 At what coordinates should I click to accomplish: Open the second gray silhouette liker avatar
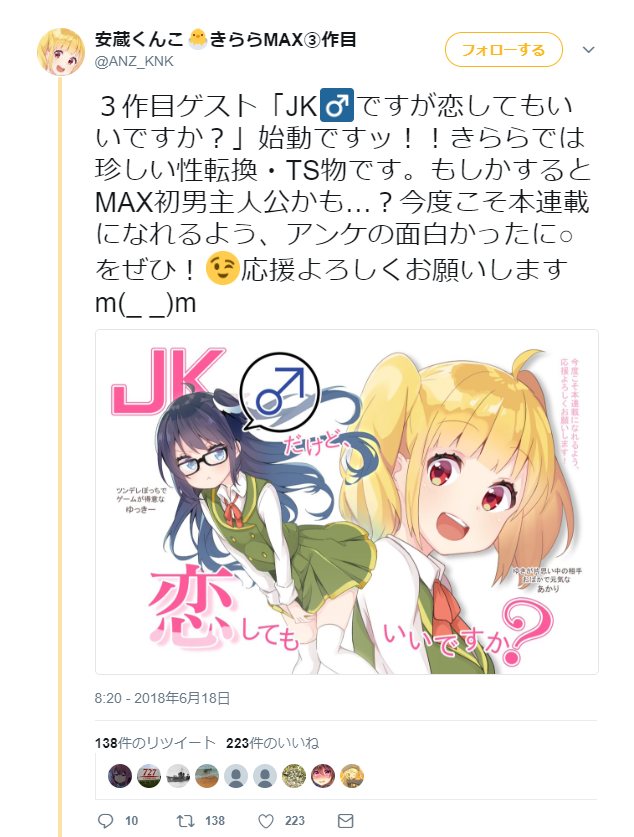click(x=265, y=776)
